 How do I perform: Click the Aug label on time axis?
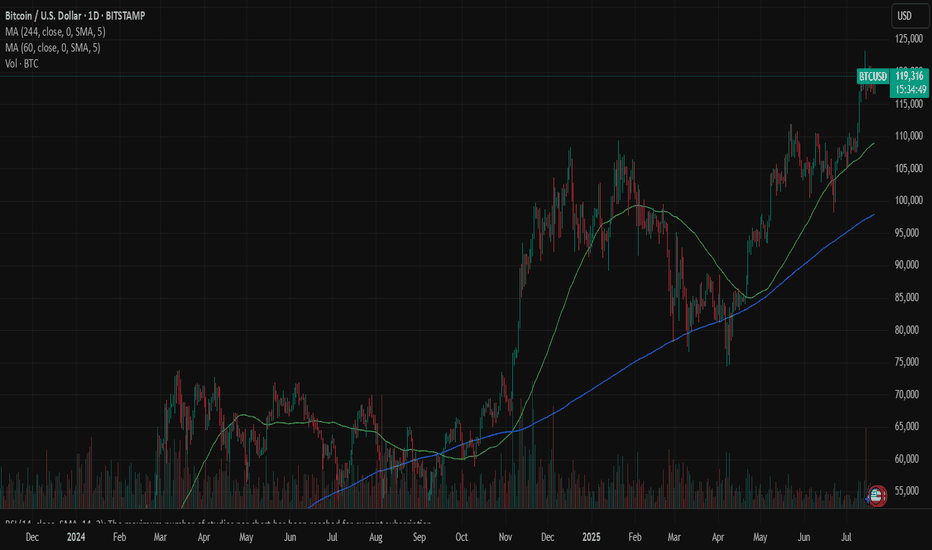click(x=376, y=538)
